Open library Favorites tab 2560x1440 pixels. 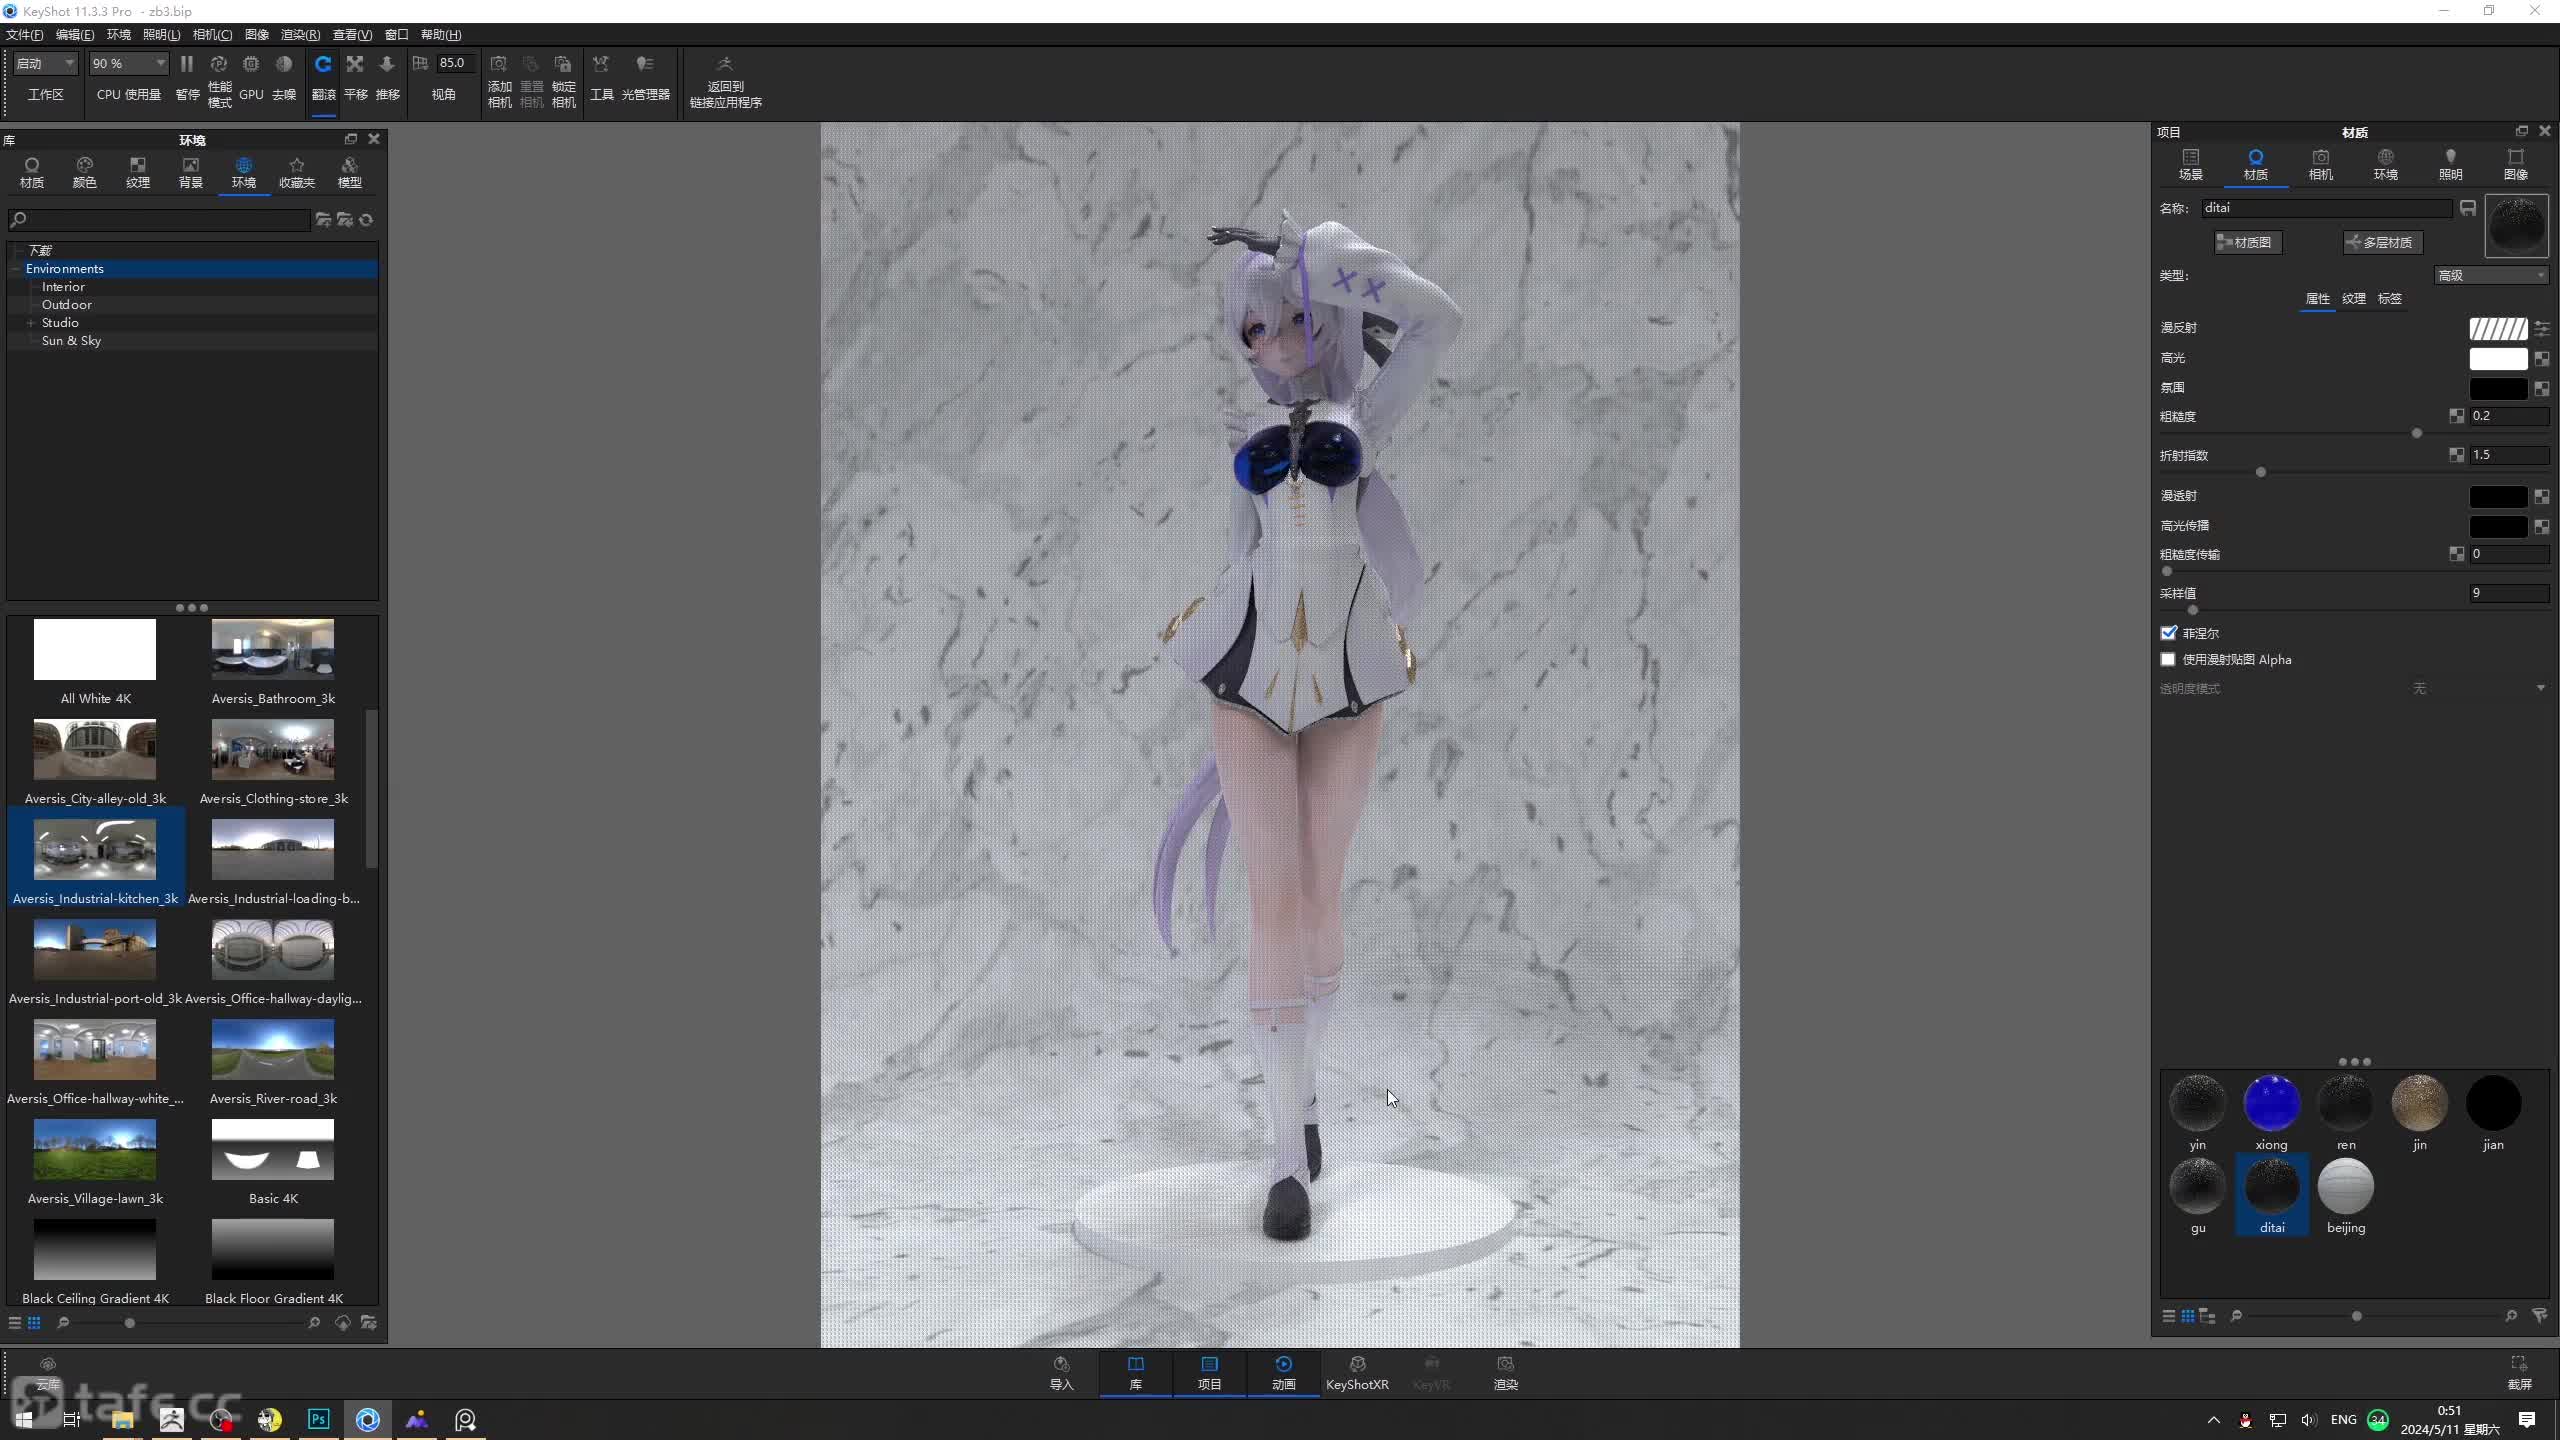[297, 172]
